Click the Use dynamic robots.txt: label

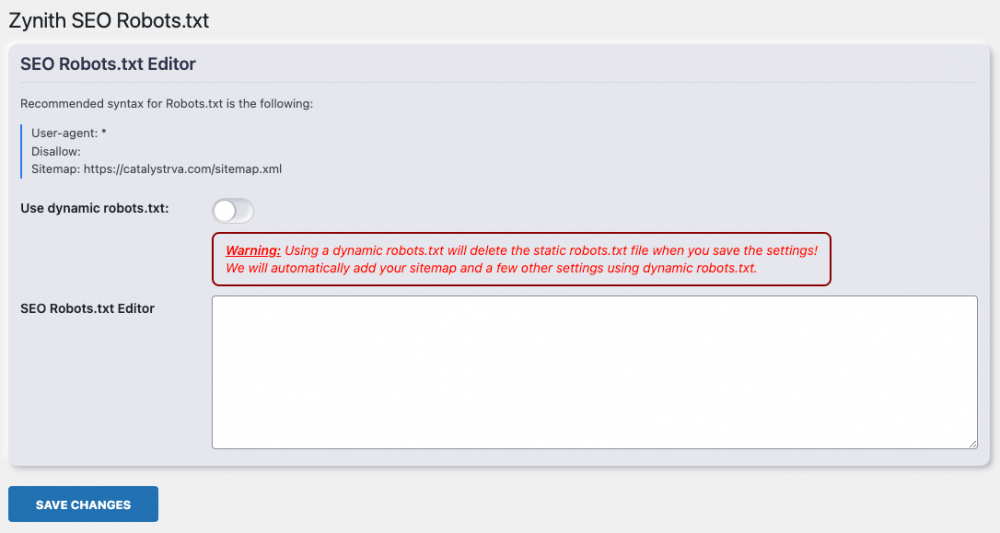pos(95,208)
